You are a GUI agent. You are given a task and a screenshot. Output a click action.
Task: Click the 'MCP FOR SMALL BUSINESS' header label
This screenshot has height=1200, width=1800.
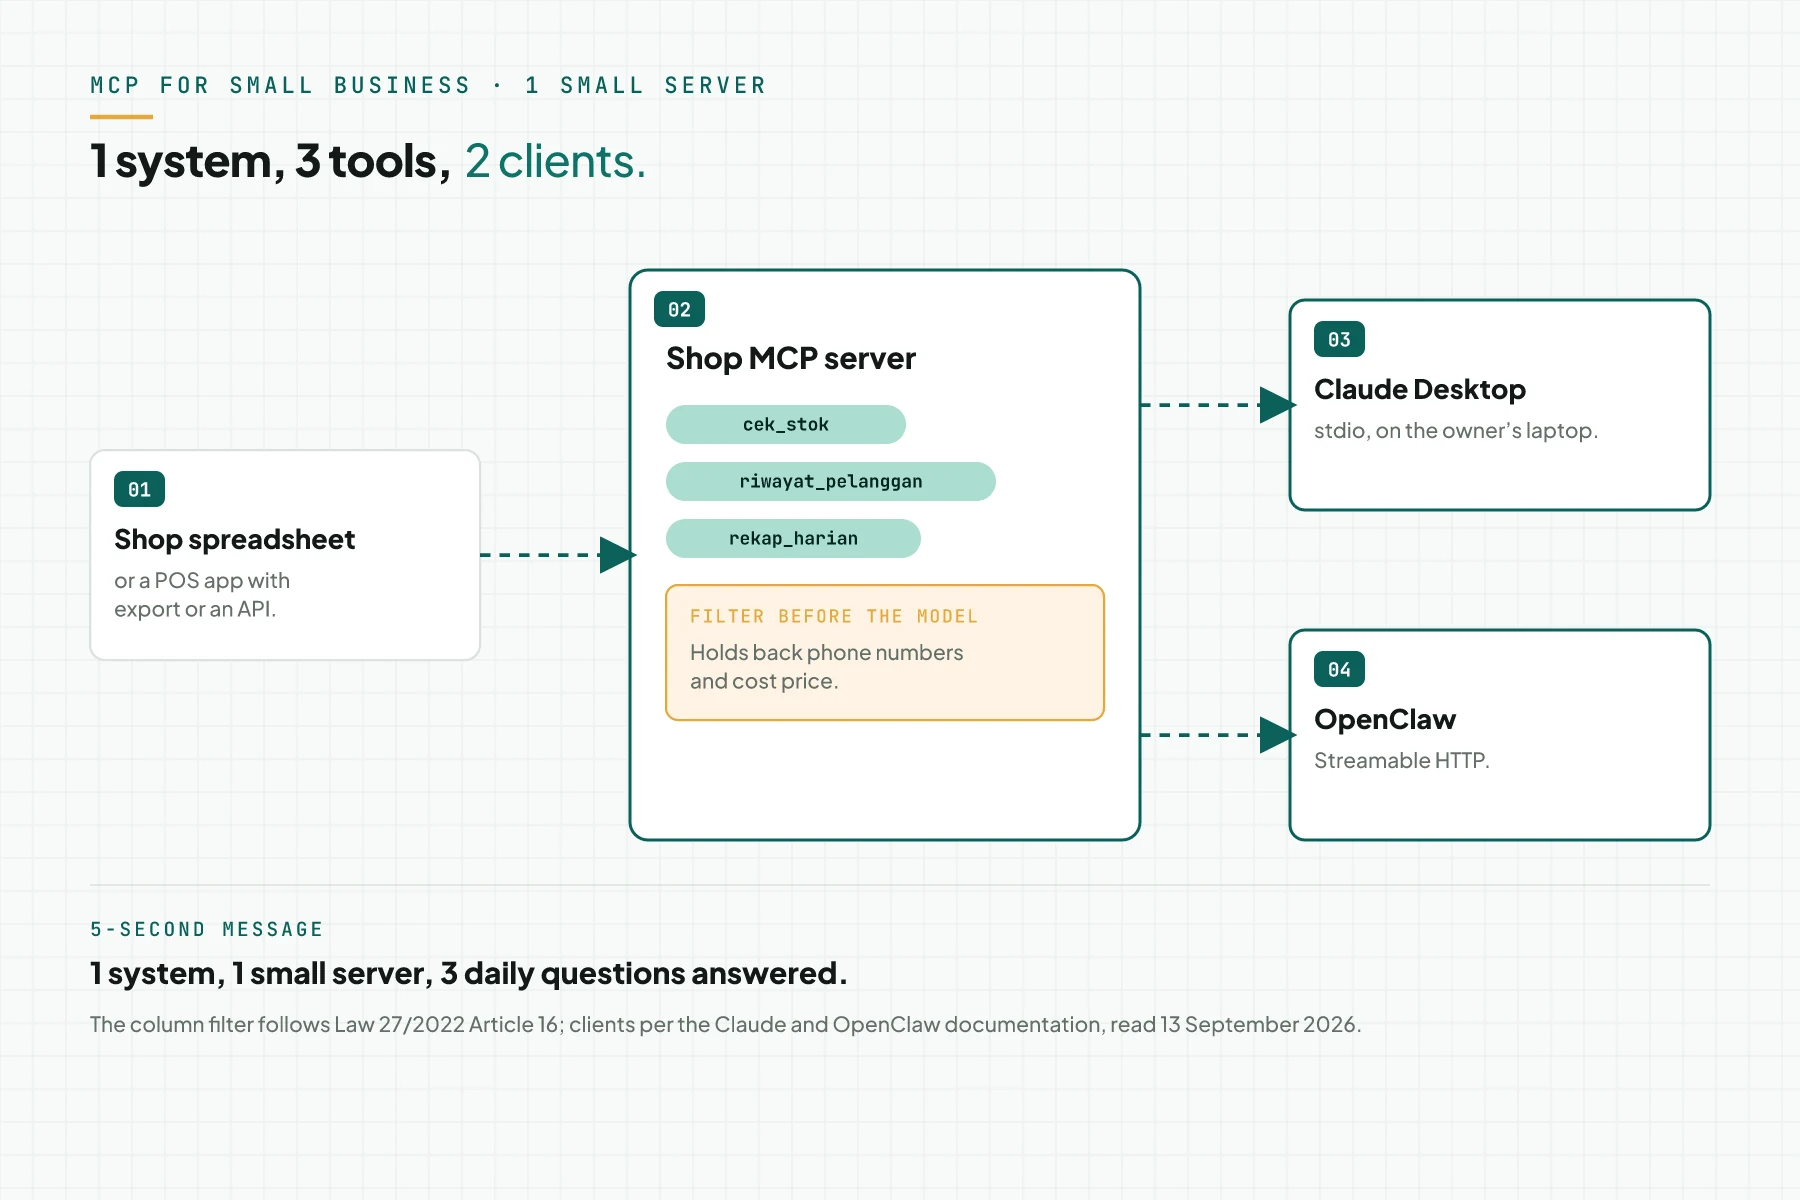coord(280,85)
